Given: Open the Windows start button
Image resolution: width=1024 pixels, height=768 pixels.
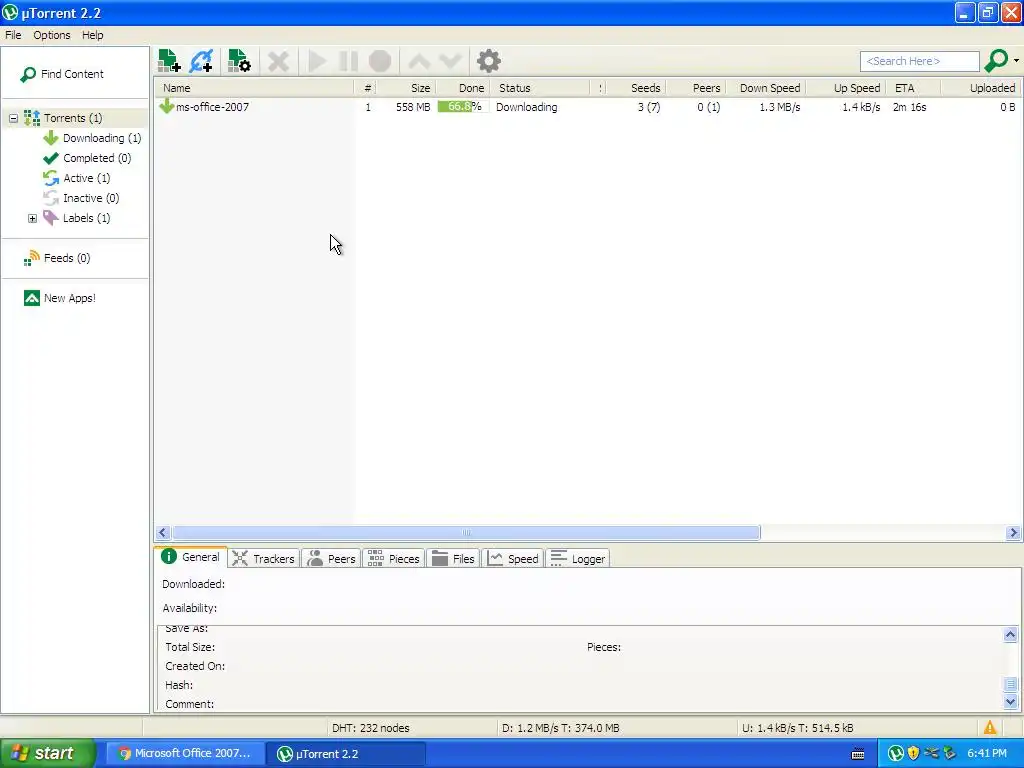Looking at the screenshot, I should (x=48, y=754).
